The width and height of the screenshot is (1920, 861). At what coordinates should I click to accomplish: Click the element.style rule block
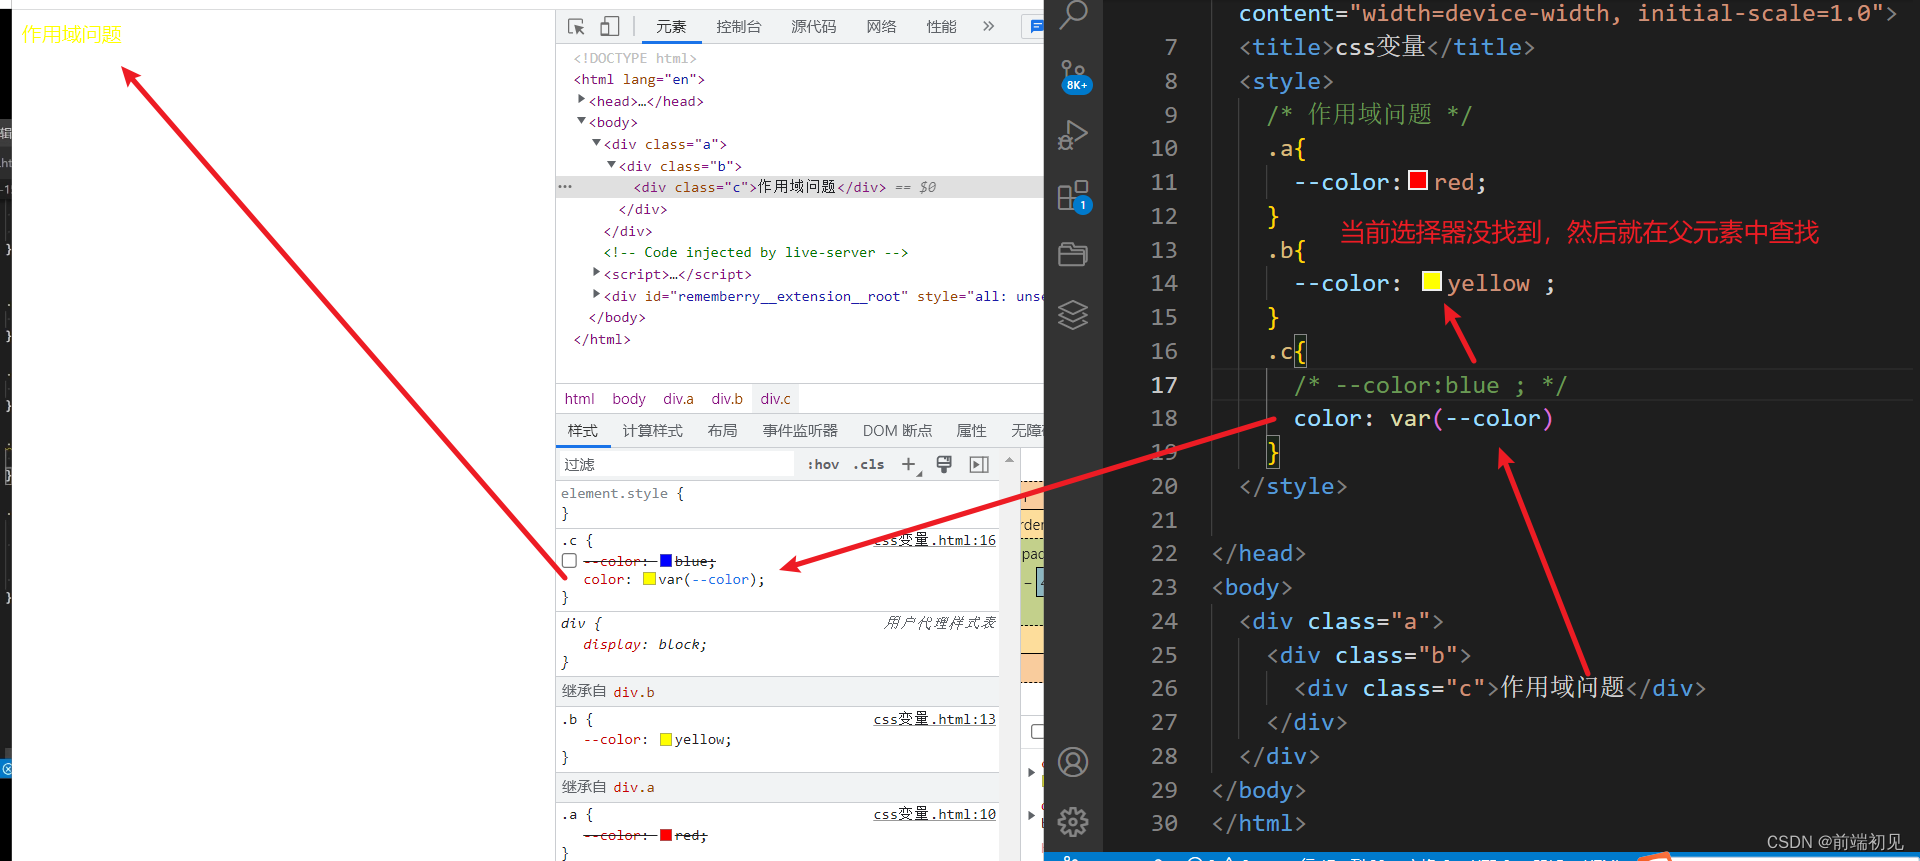point(777,503)
